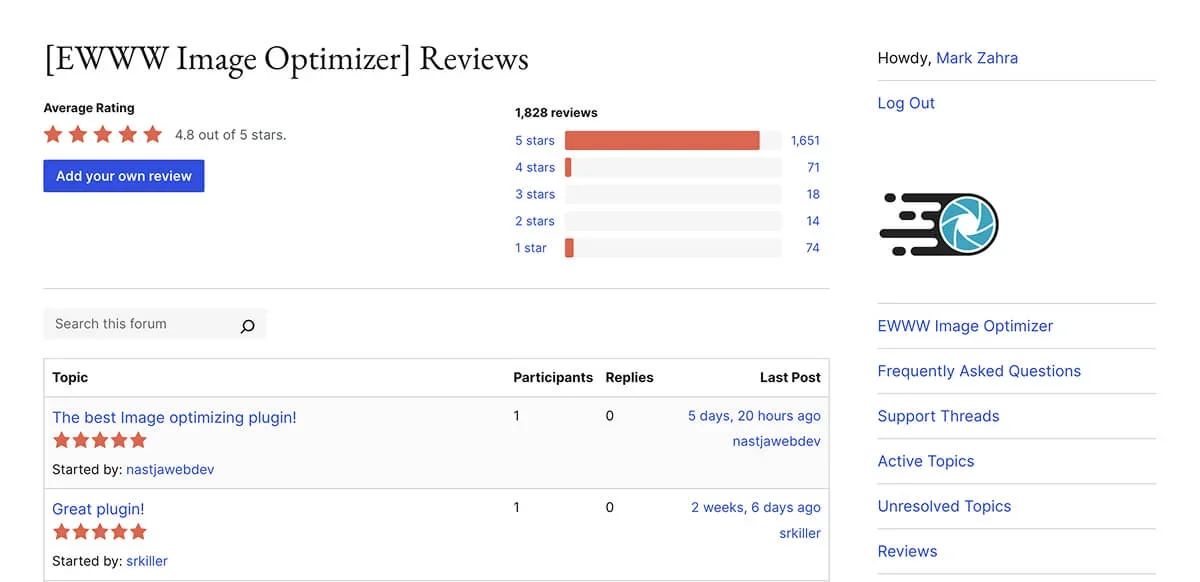Screen dimensions: 1200x582
Task: Open the Reviews sidebar link
Action: pyautogui.click(x=907, y=551)
